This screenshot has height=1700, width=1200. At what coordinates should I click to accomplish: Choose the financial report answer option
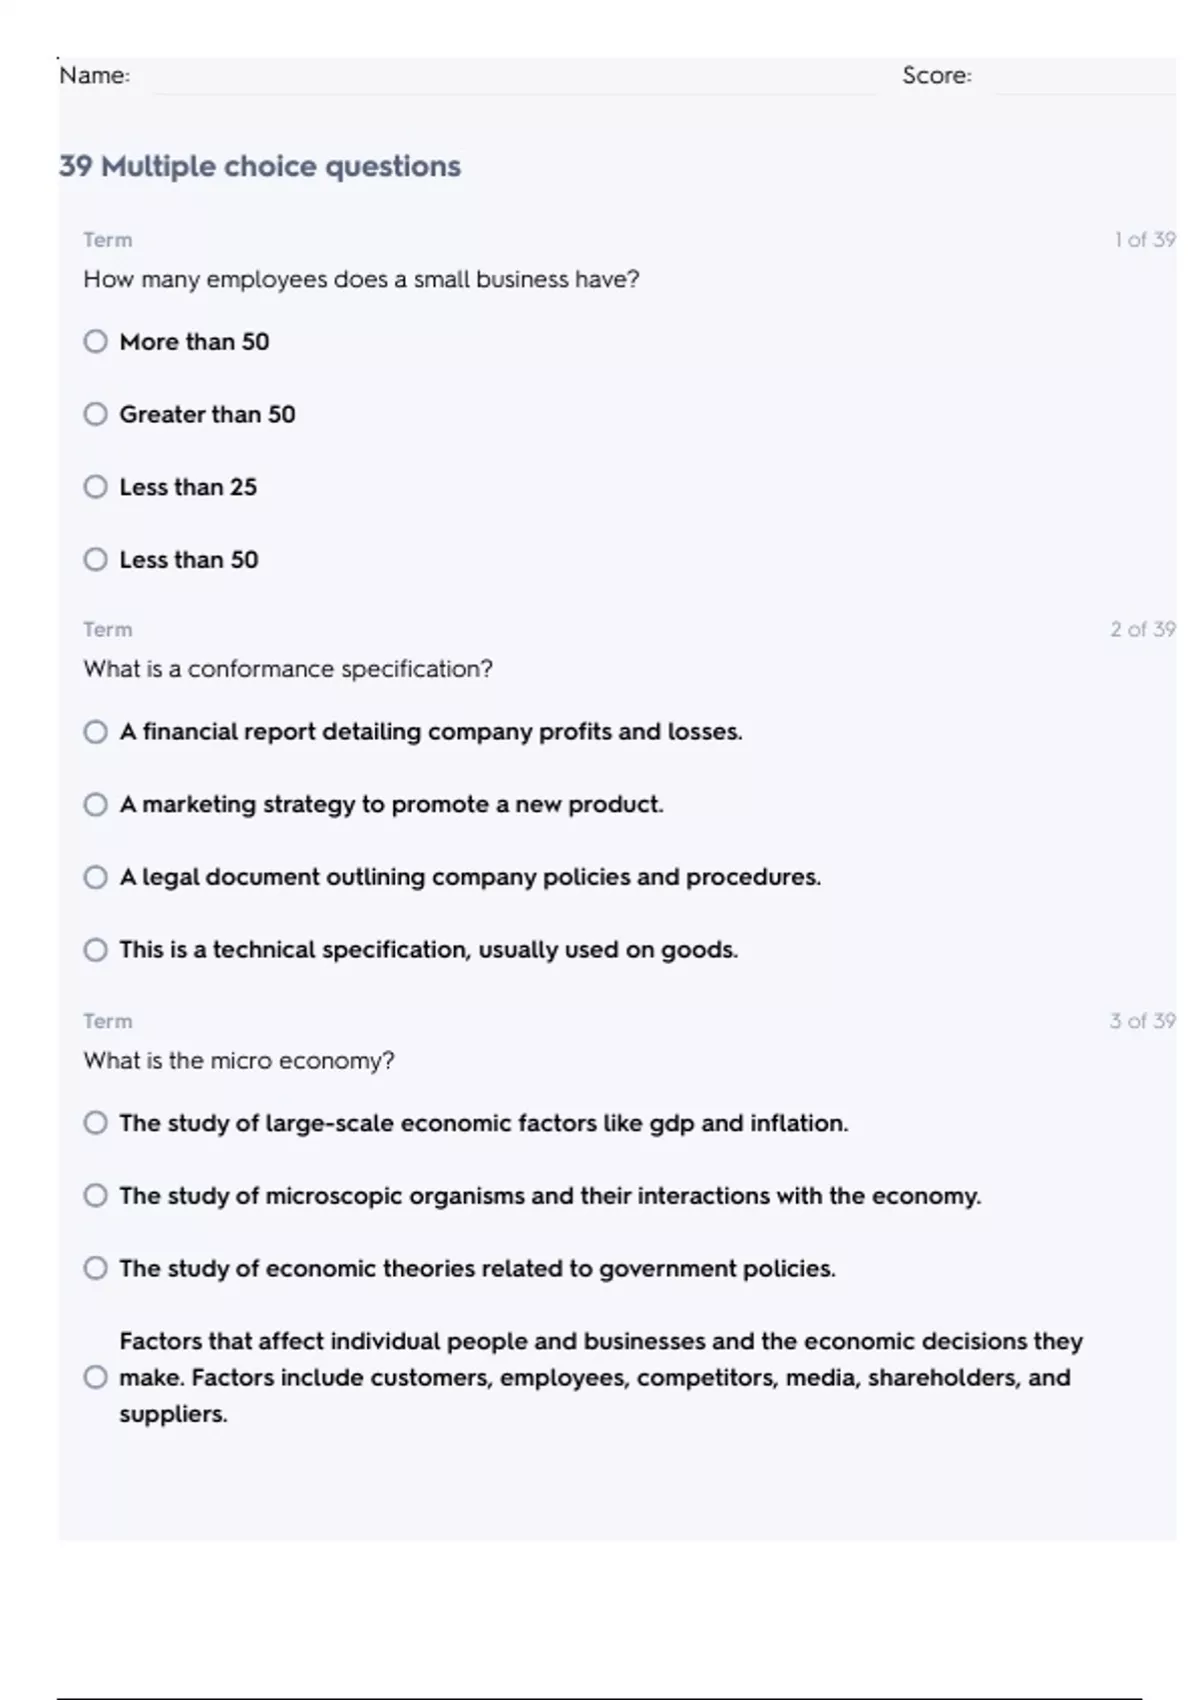click(95, 732)
